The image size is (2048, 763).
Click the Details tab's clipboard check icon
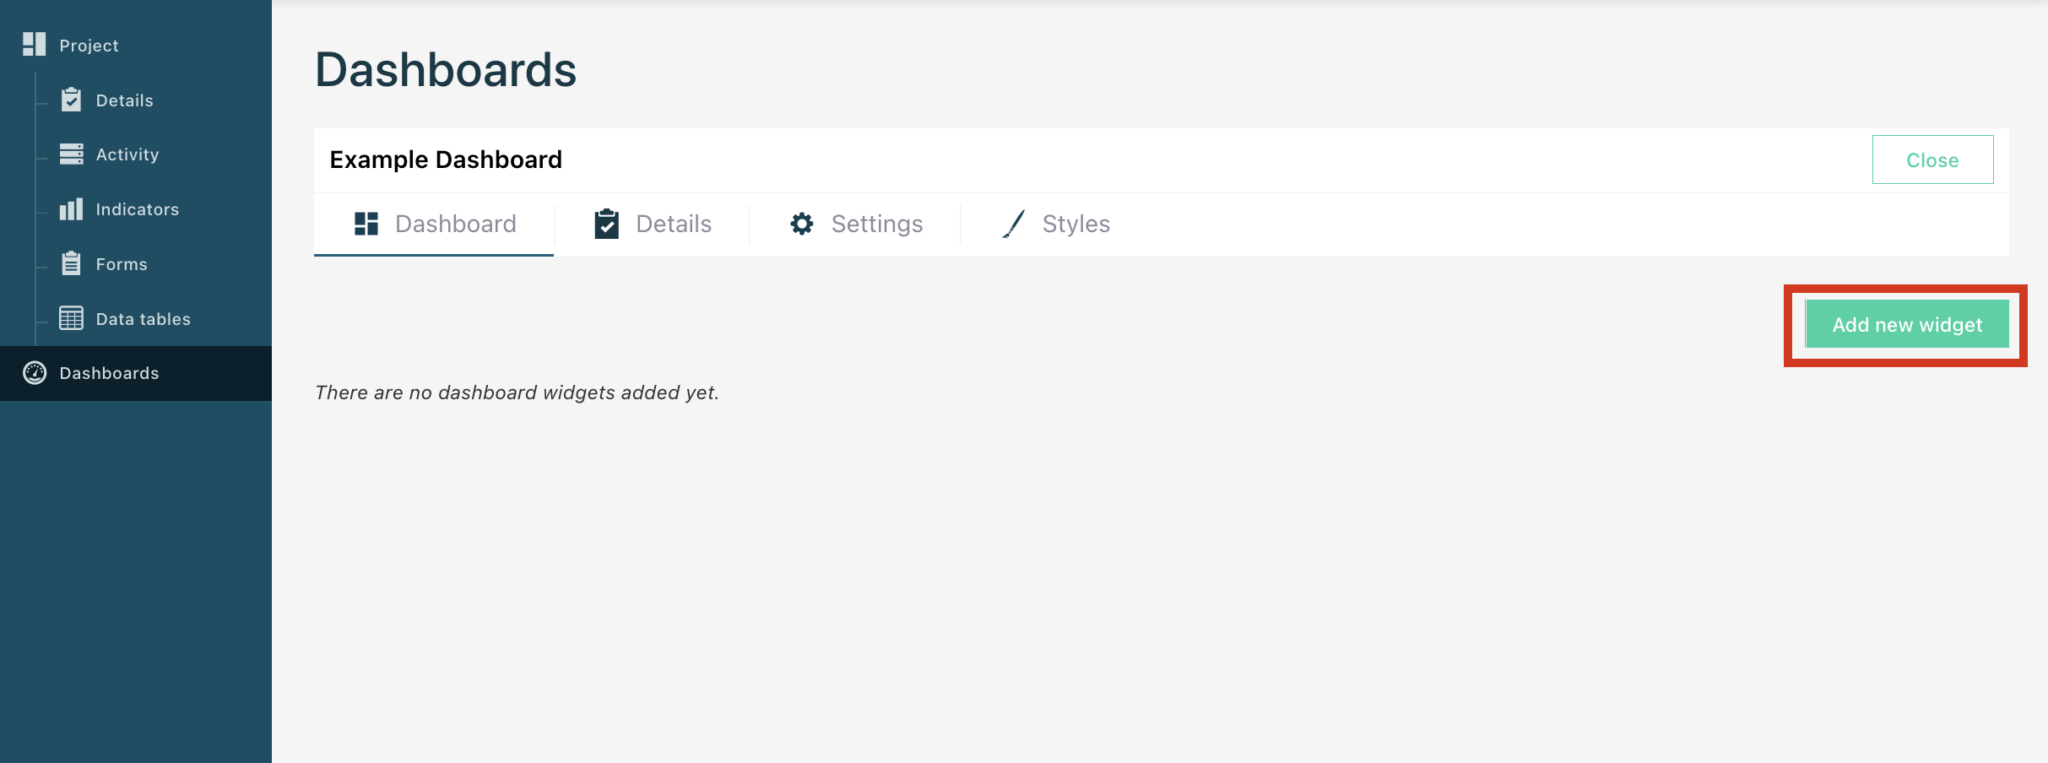pyautogui.click(x=606, y=224)
